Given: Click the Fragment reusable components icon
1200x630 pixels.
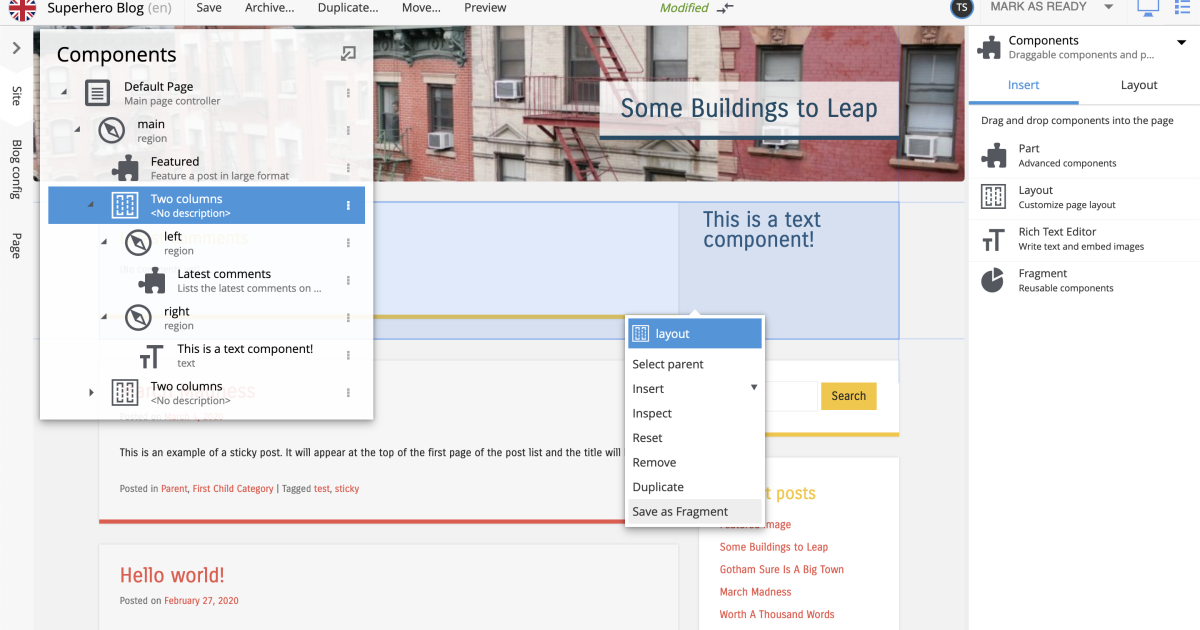Looking at the screenshot, I should click(991, 280).
